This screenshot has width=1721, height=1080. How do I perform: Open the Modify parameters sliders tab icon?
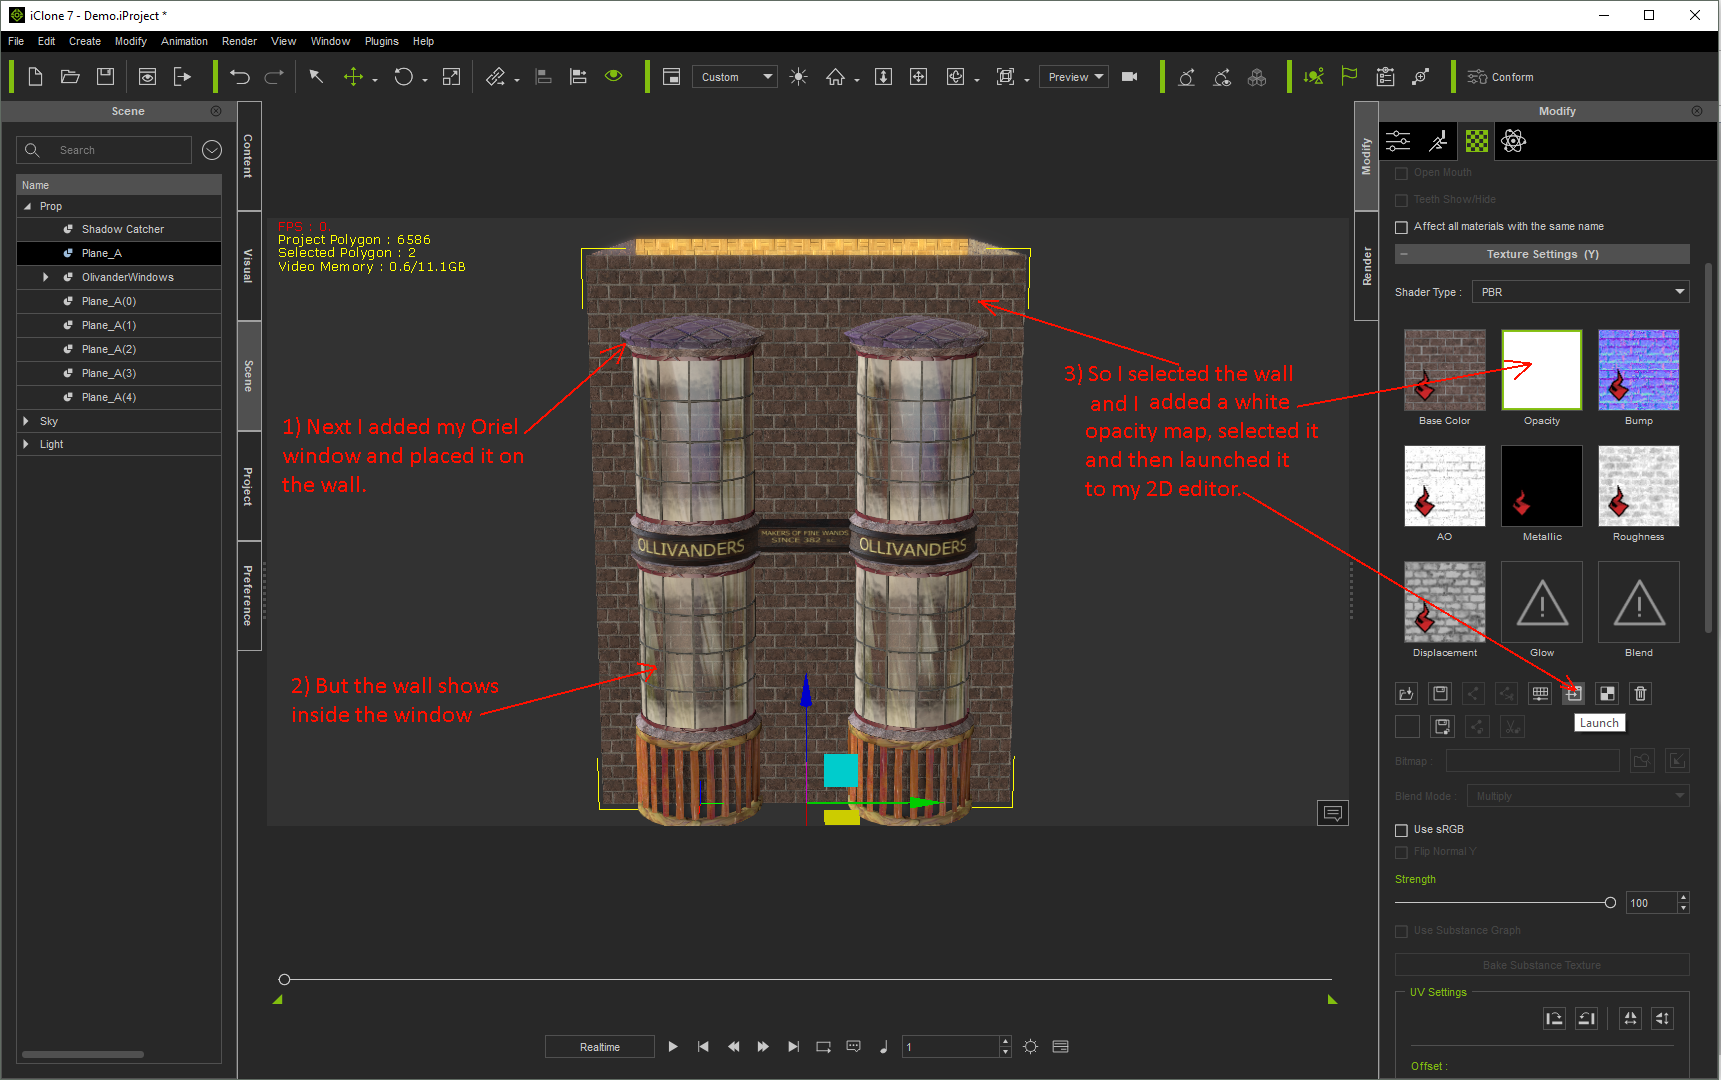coord(1398,141)
